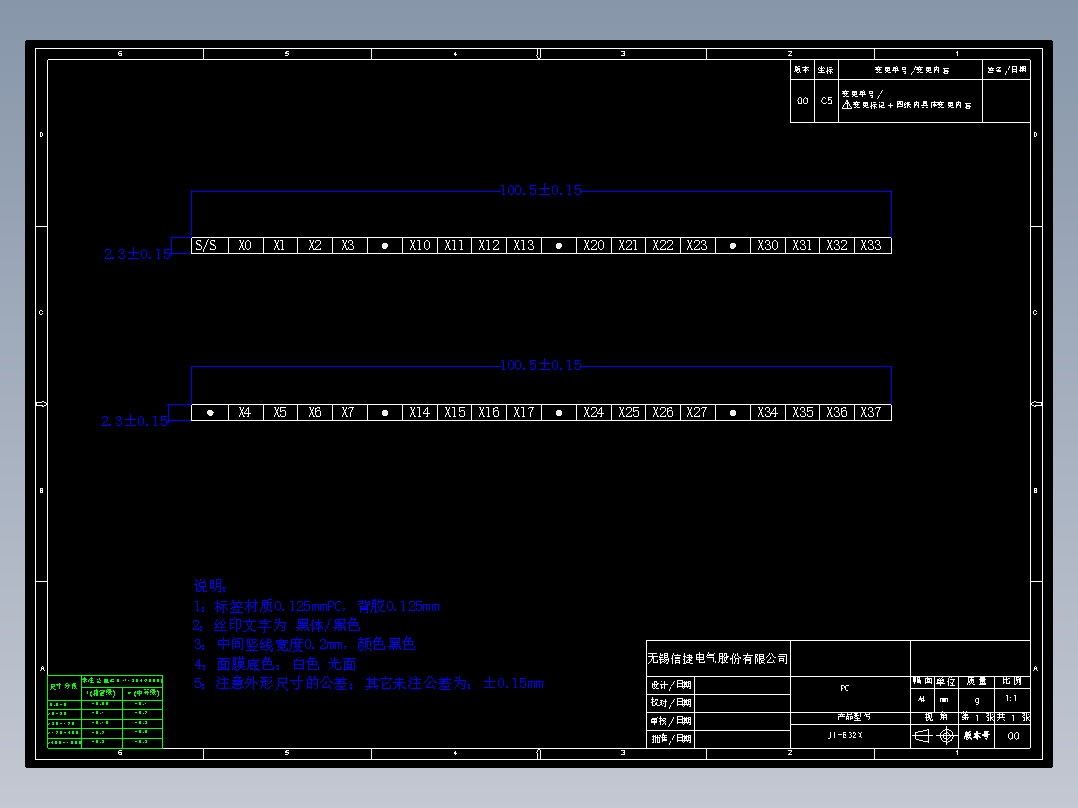Pick the X2 label cell
This screenshot has height=808, width=1078.
315,245
